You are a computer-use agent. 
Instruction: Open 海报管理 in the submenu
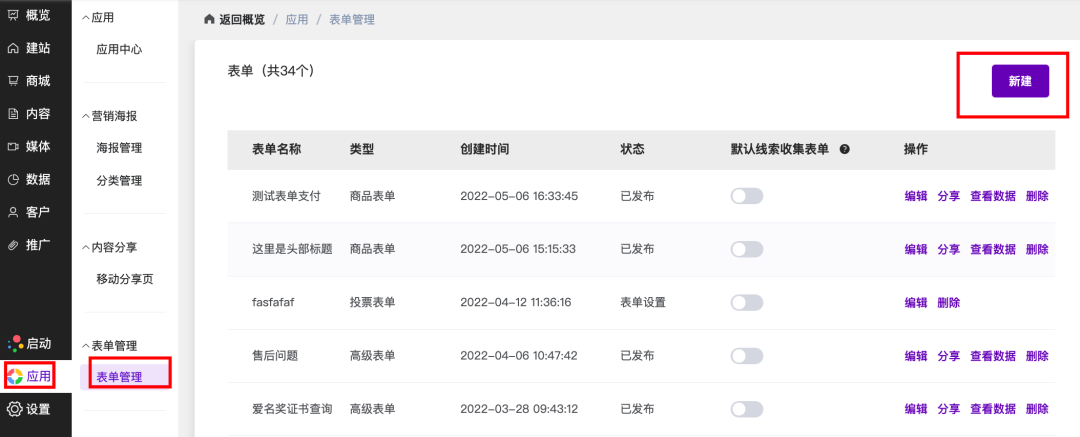coord(119,148)
